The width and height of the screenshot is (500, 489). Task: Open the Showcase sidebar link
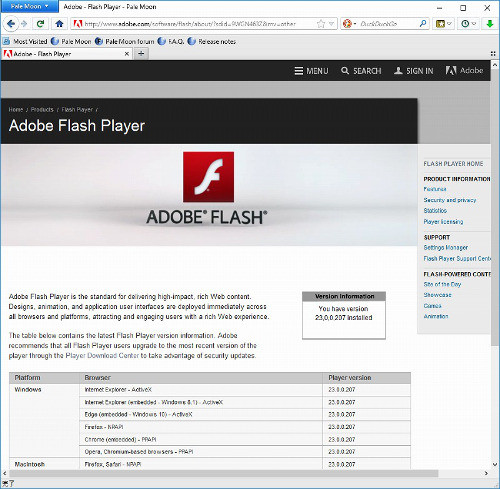click(x=437, y=295)
